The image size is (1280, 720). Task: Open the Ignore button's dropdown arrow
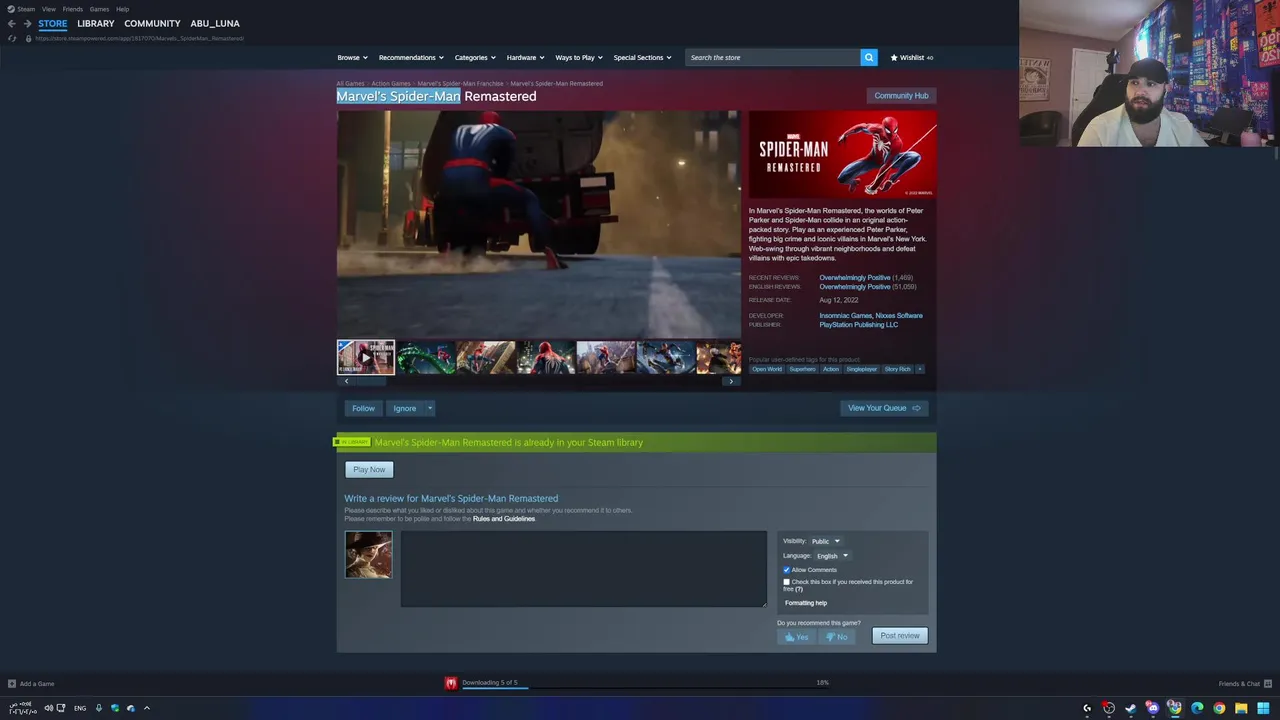pos(430,408)
